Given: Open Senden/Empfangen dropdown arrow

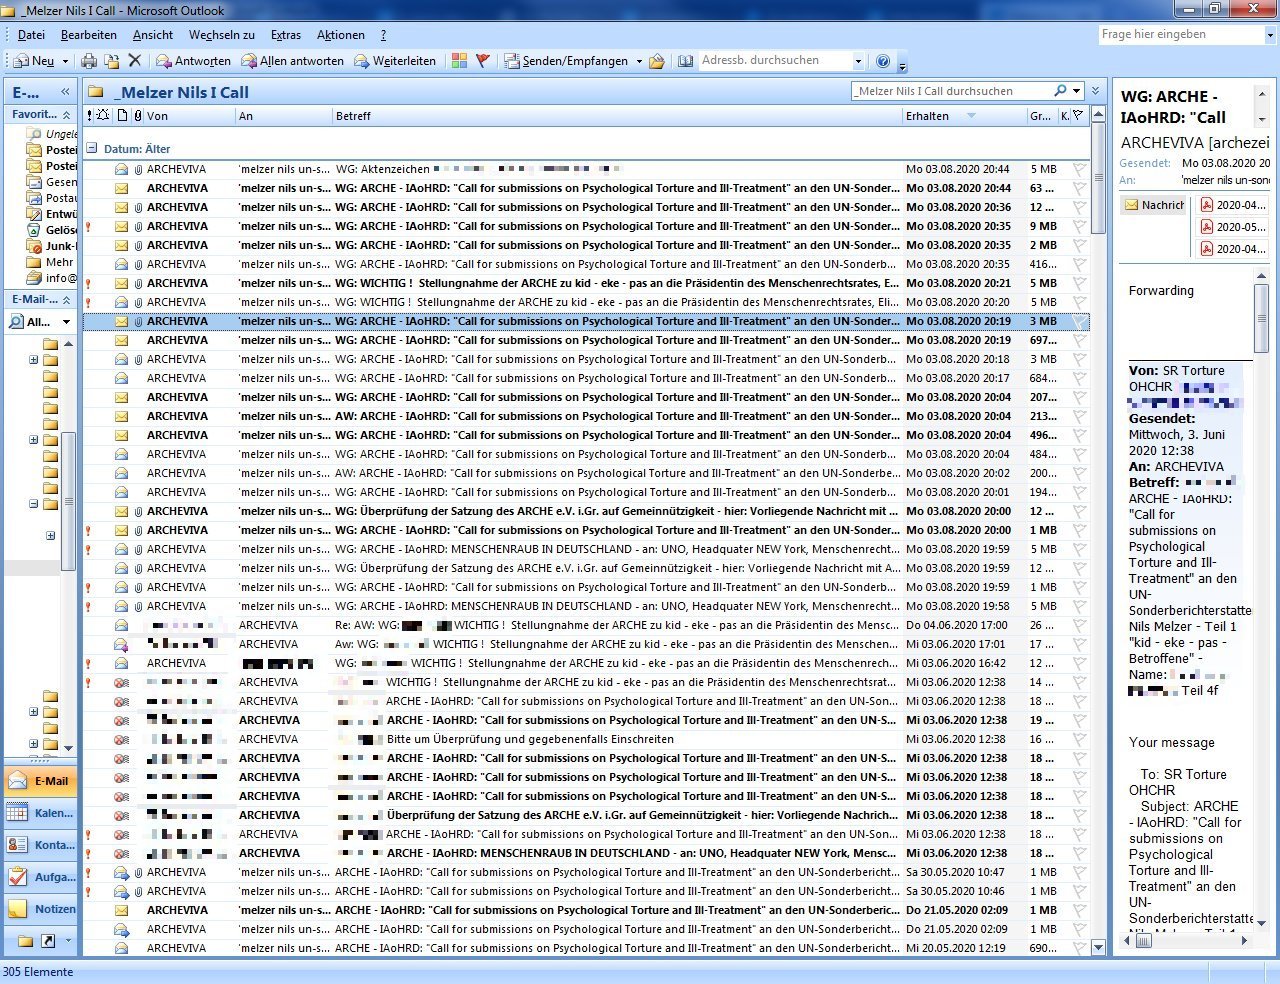Looking at the screenshot, I should [x=639, y=61].
